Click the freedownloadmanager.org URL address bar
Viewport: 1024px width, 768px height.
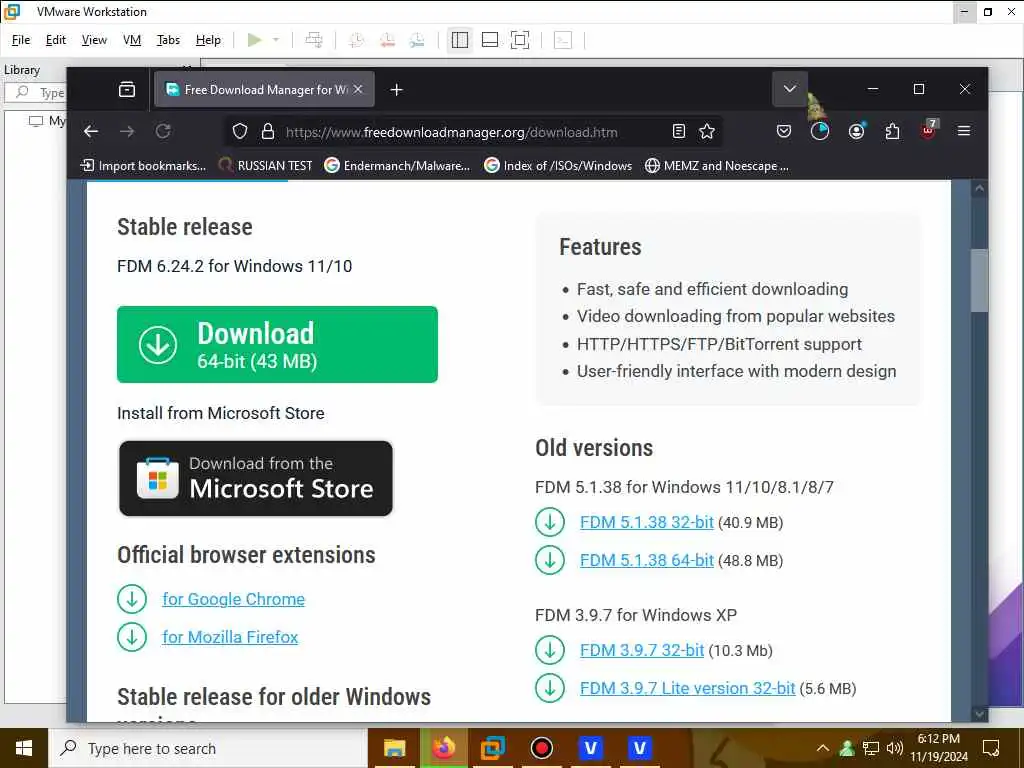452,132
